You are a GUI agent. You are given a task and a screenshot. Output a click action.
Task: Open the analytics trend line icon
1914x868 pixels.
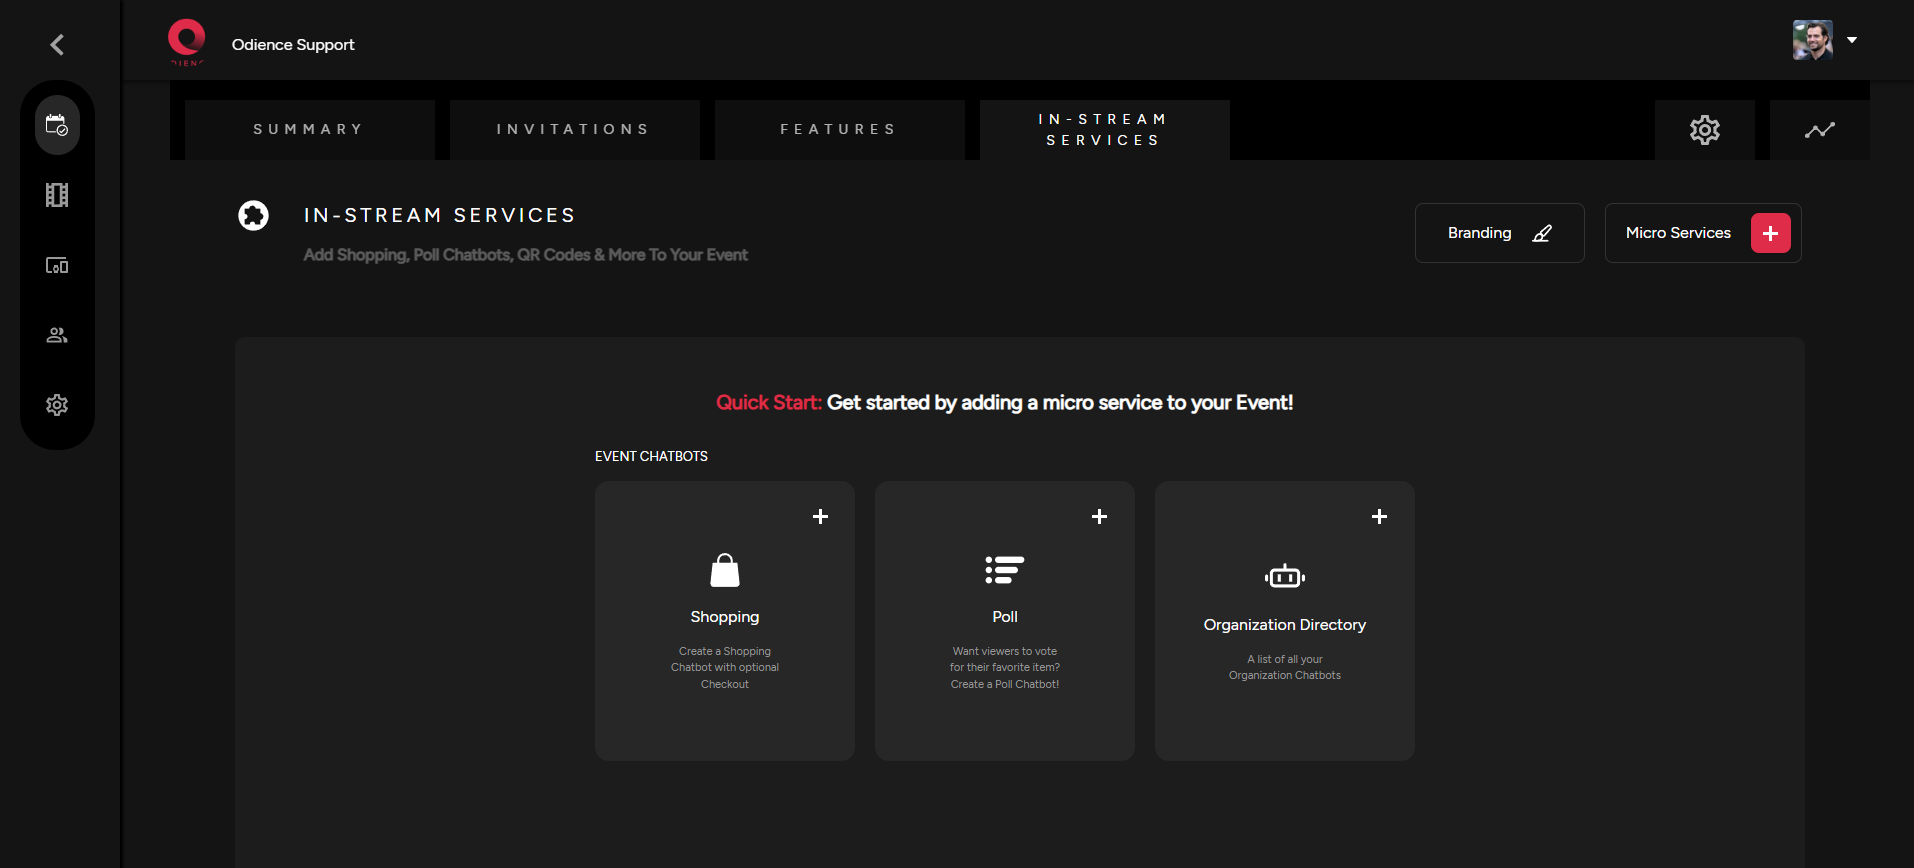[x=1819, y=130]
